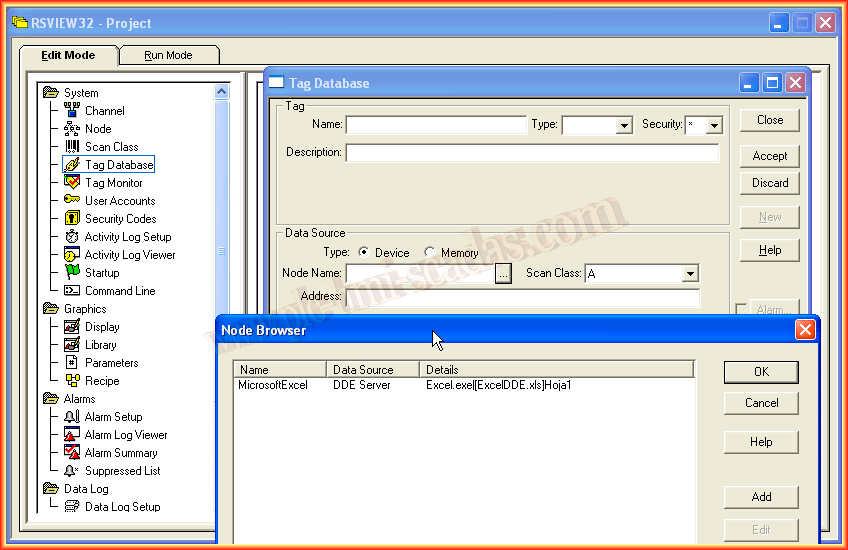Screen dimensions: 848x550
Task: Select the Device data source radio button
Action: pos(364,253)
